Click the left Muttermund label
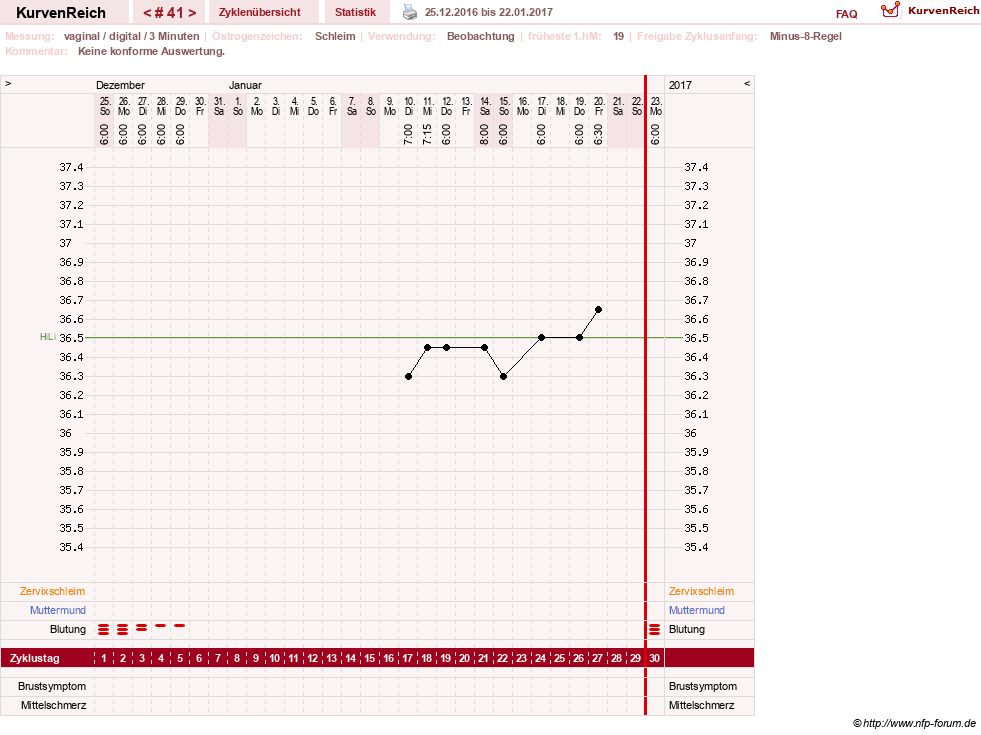Screen dimensions: 981x735 click(58, 610)
